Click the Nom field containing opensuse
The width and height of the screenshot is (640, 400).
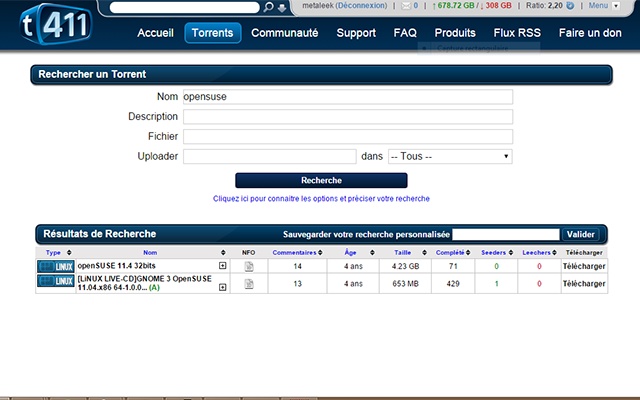pyautogui.click(x=348, y=97)
